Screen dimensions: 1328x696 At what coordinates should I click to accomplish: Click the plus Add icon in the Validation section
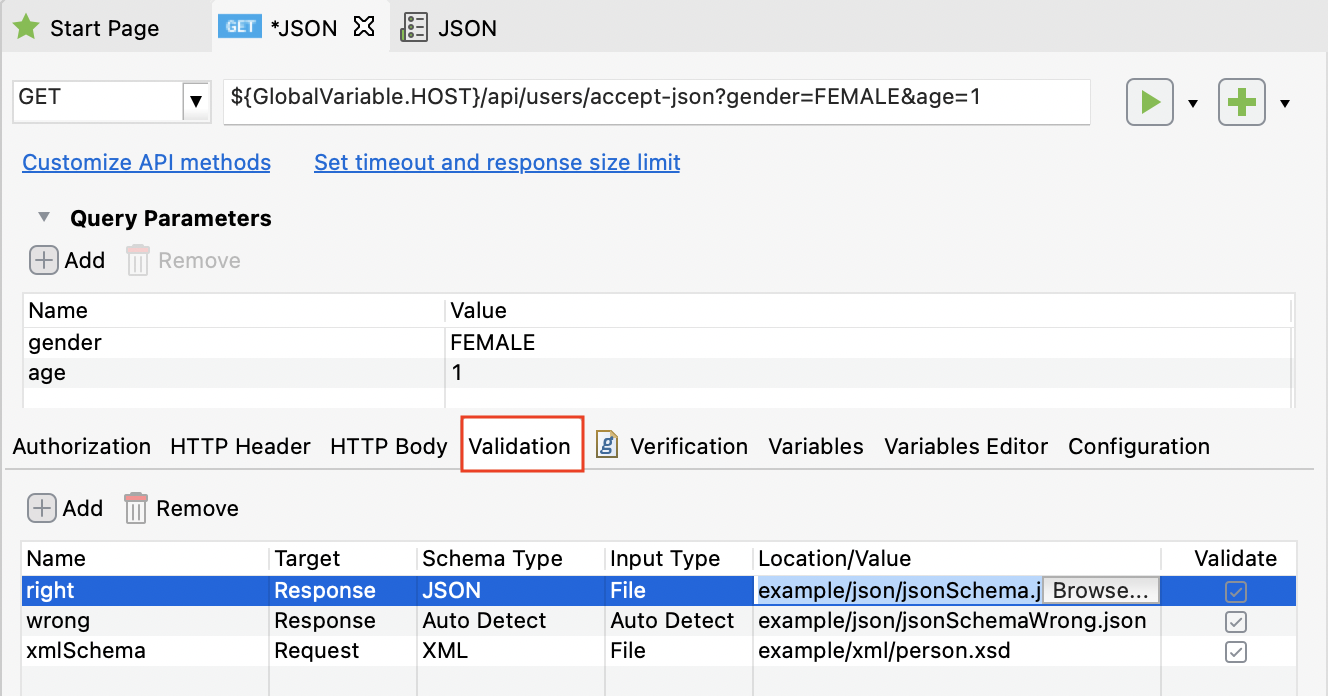(42, 508)
